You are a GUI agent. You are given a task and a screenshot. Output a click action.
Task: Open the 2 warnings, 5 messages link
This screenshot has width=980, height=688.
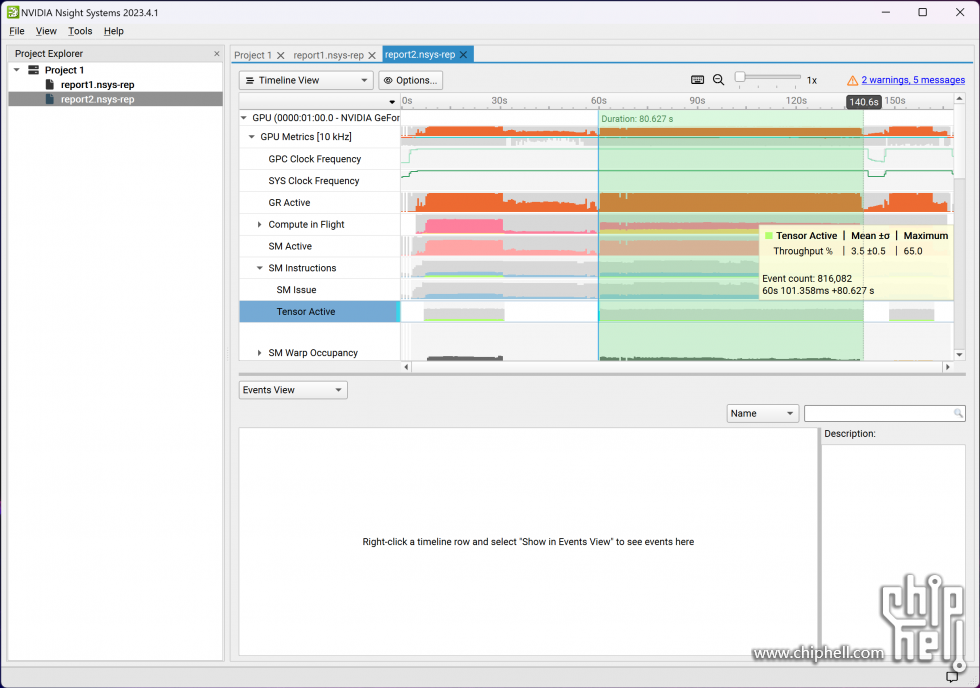(913, 80)
